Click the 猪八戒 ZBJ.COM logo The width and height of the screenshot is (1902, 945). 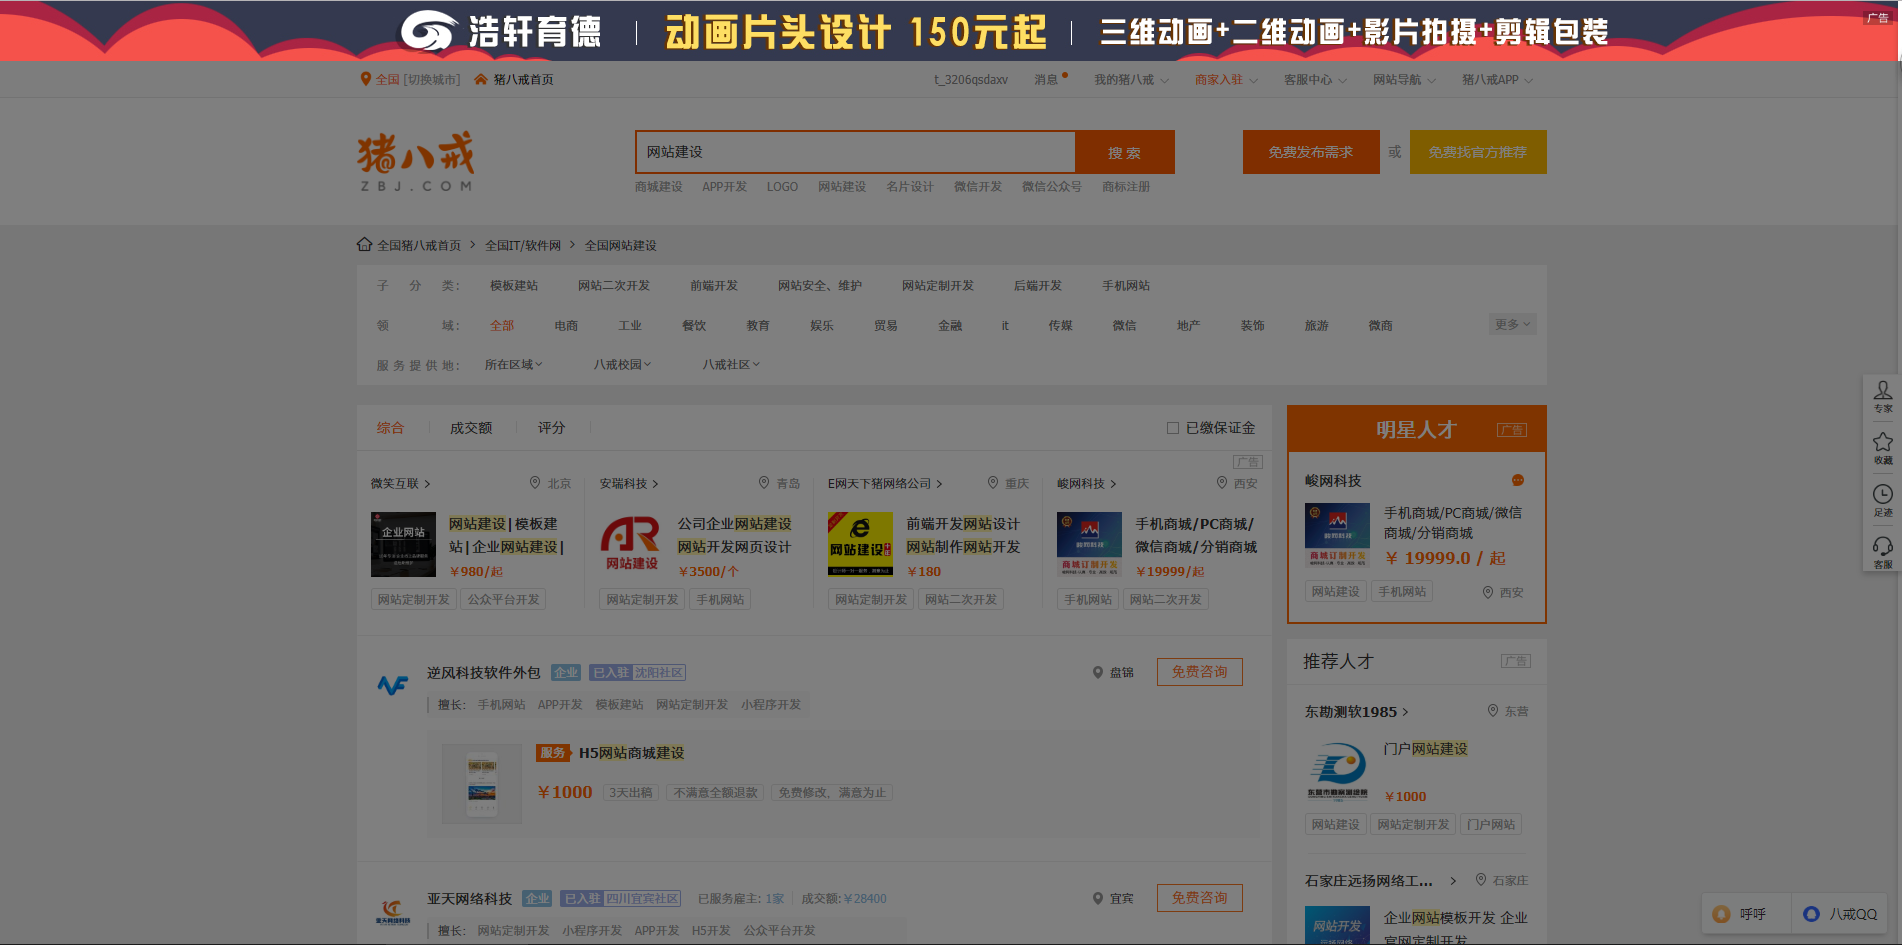(416, 161)
